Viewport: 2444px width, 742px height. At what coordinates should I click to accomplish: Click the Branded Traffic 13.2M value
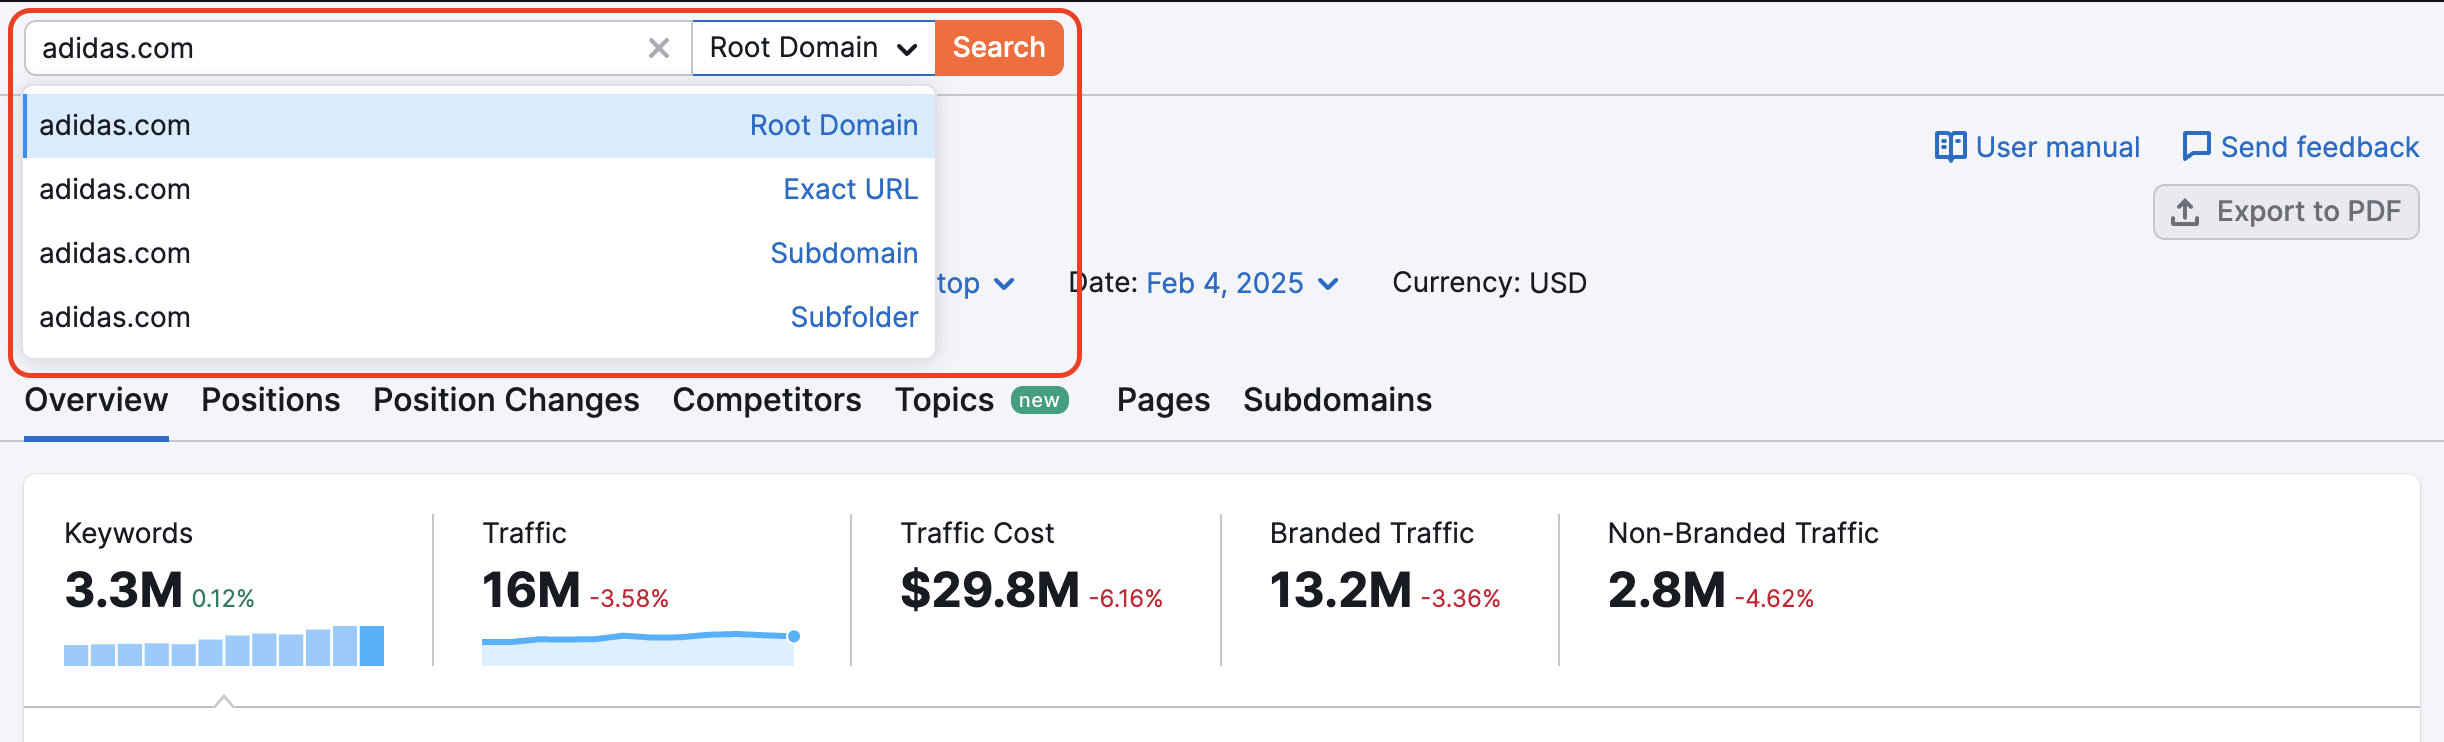pyautogui.click(x=1340, y=590)
